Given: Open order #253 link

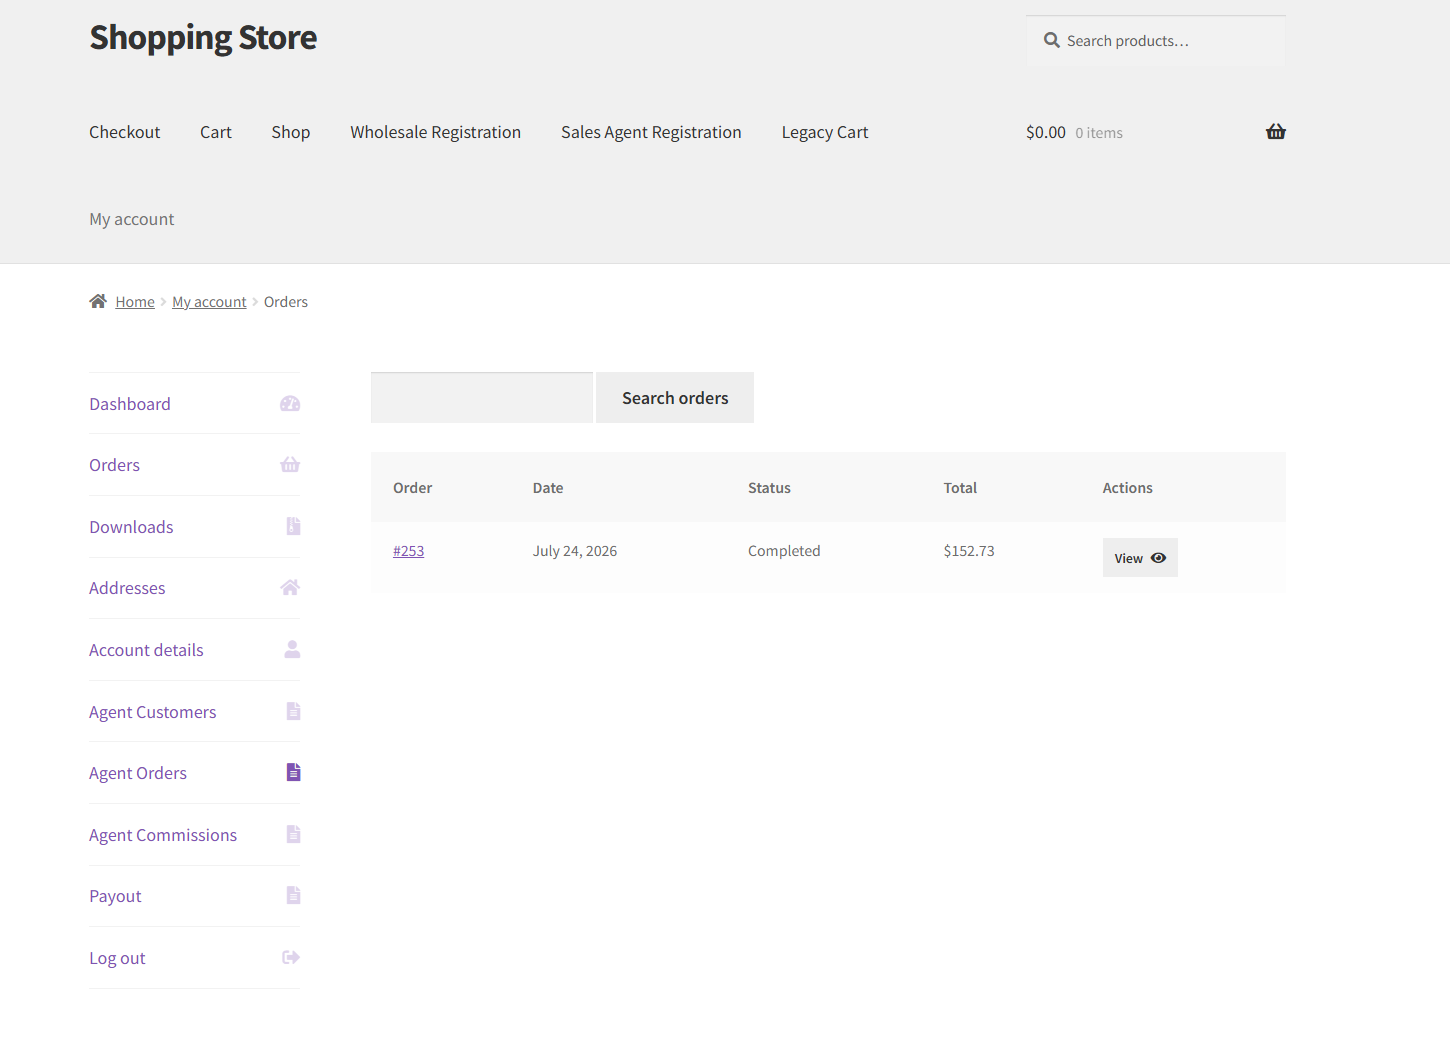Looking at the screenshot, I should coord(408,551).
